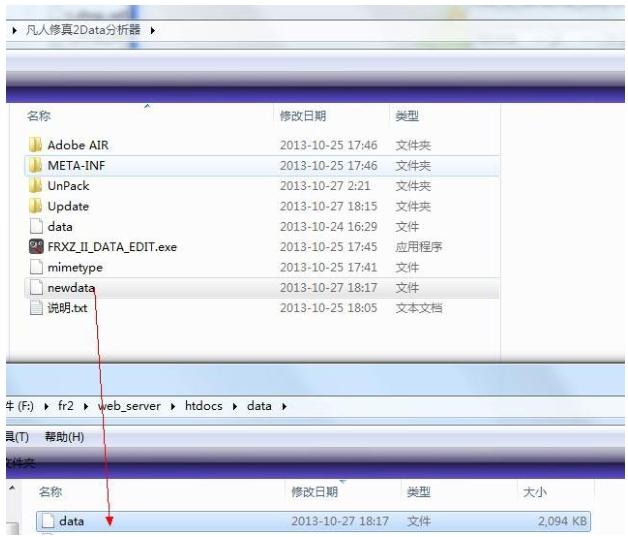
Task: Sort bottom window by 大小 column
Action: pos(535,492)
